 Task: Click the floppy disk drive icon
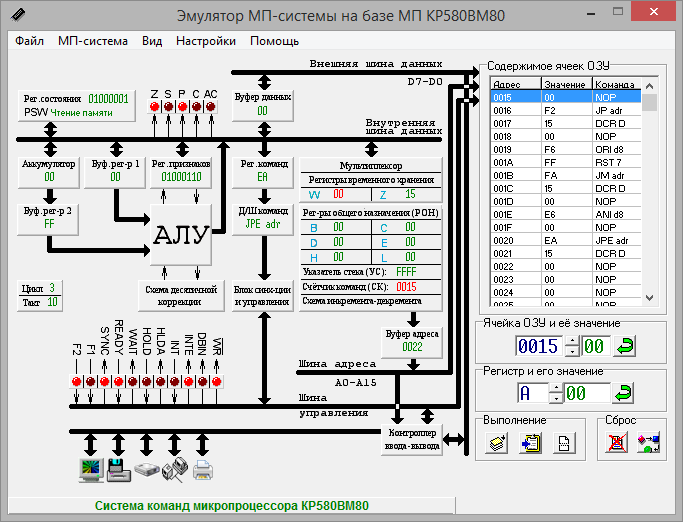coord(118,470)
